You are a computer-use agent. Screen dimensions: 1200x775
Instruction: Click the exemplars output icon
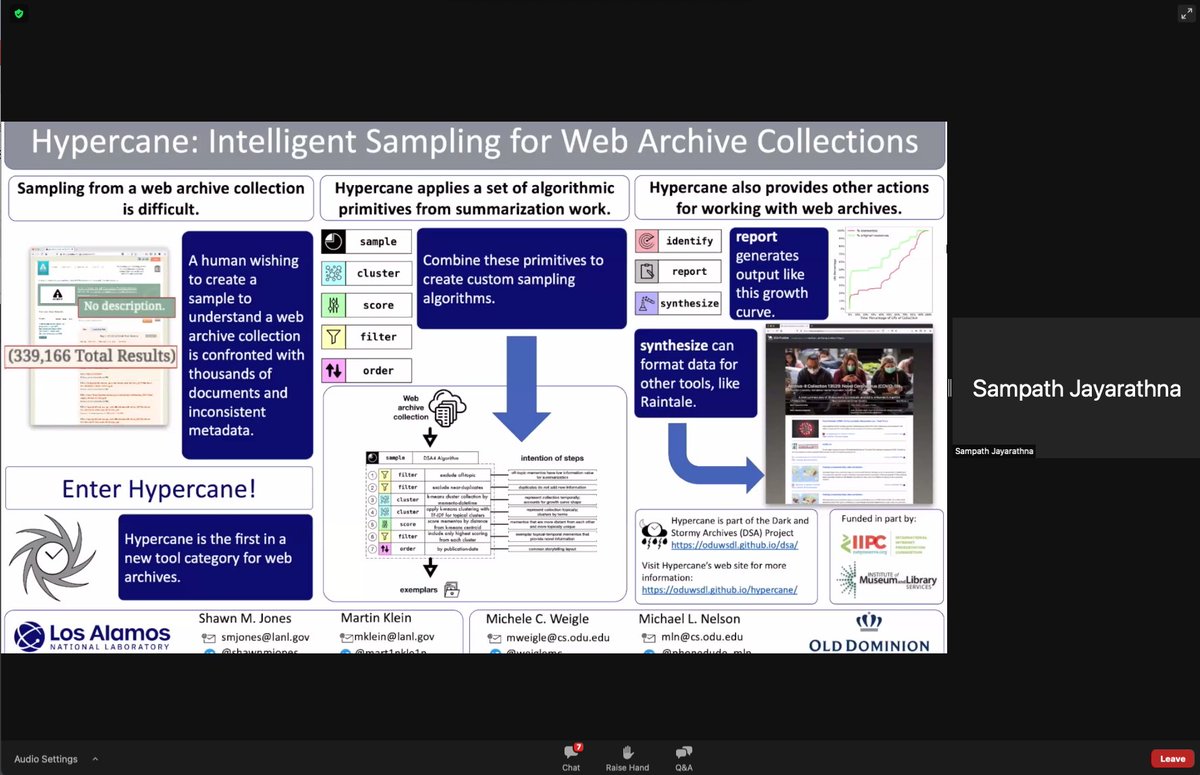[451, 590]
